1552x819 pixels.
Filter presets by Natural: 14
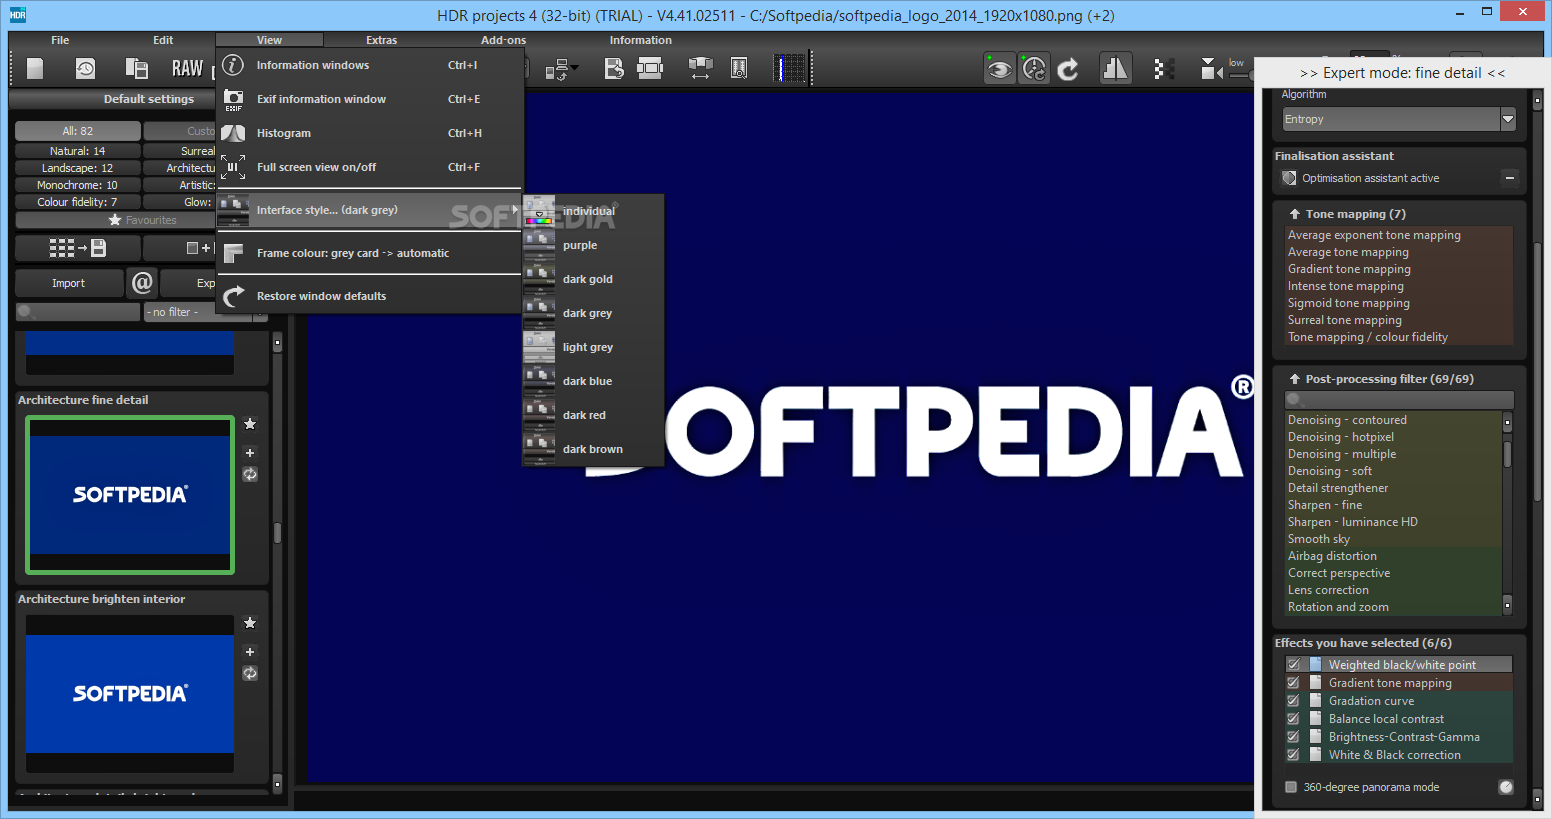pyautogui.click(x=78, y=151)
